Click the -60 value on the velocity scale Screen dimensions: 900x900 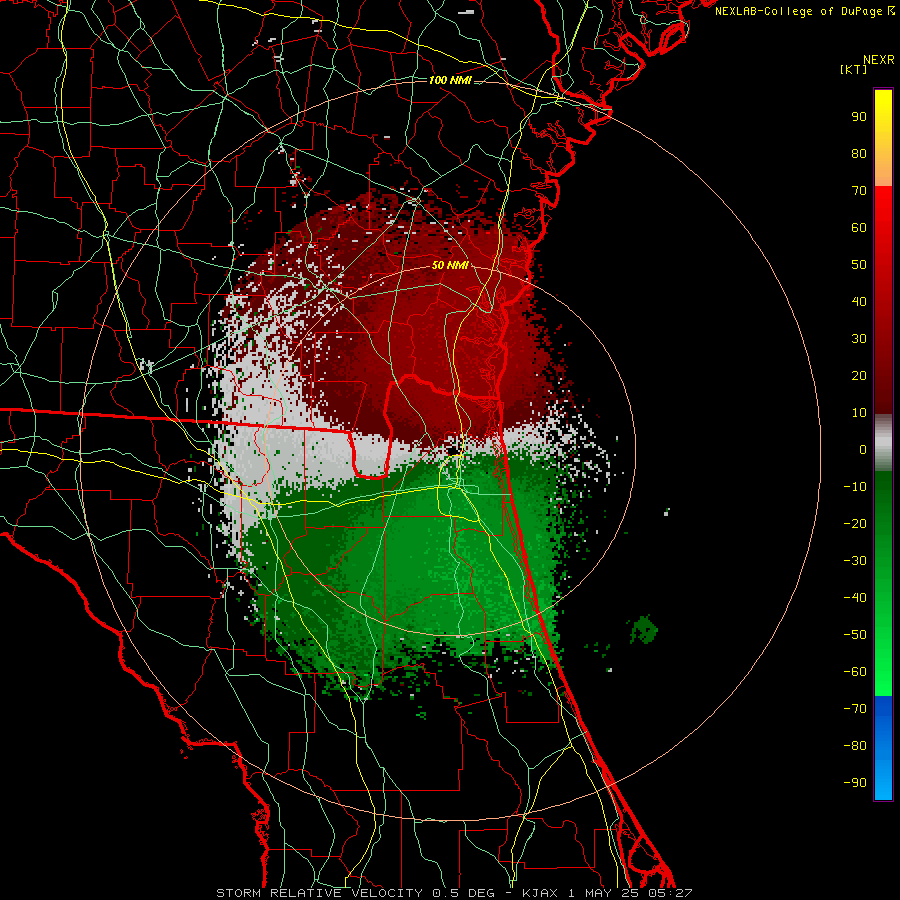[x=855, y=672]
